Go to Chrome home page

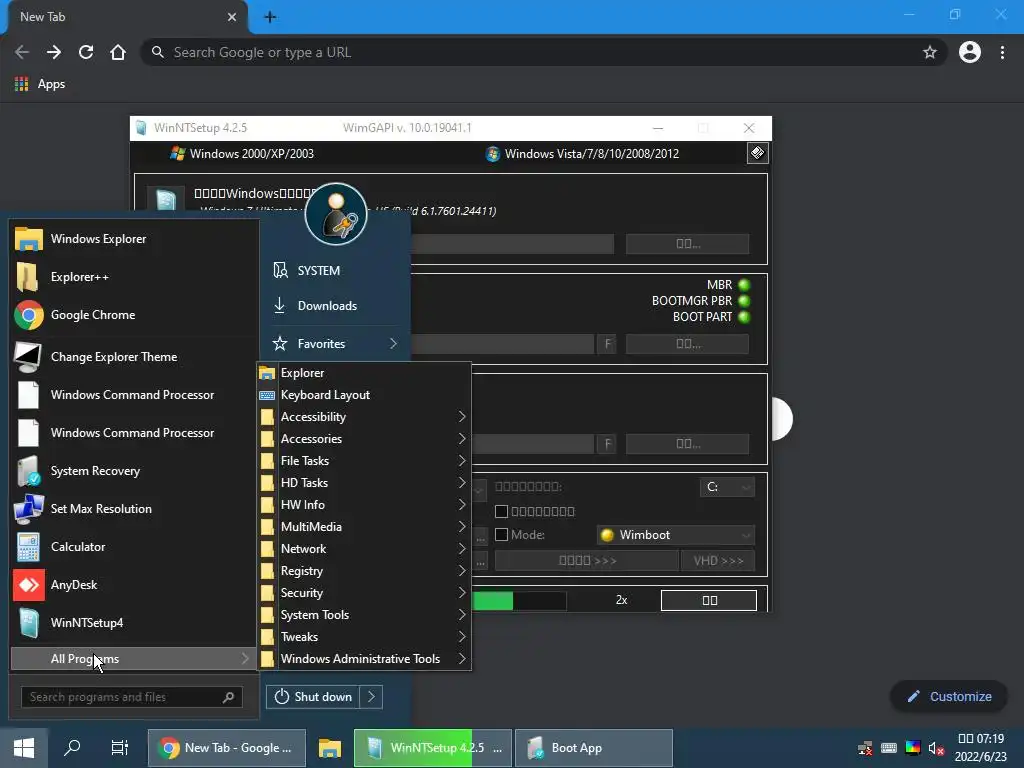[118, 52]
